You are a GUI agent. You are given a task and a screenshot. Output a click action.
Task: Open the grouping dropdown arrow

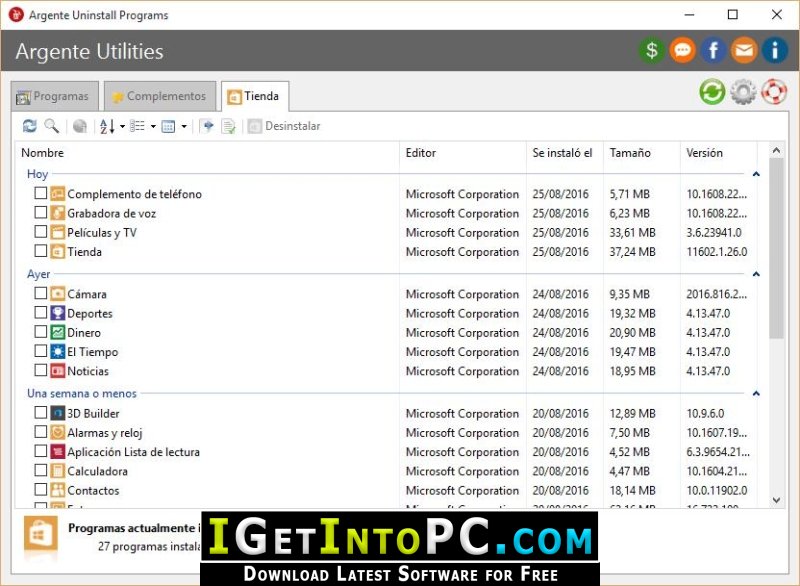(x=153, y=126)
